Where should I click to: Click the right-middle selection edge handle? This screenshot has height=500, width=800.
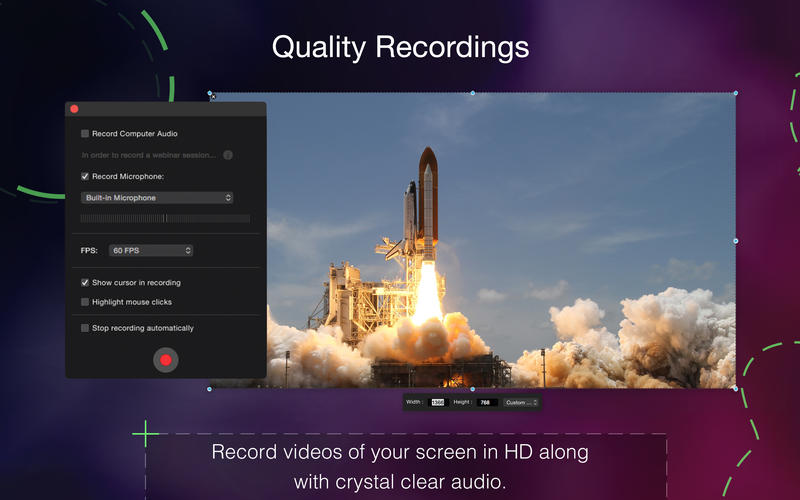coord(736,241)
